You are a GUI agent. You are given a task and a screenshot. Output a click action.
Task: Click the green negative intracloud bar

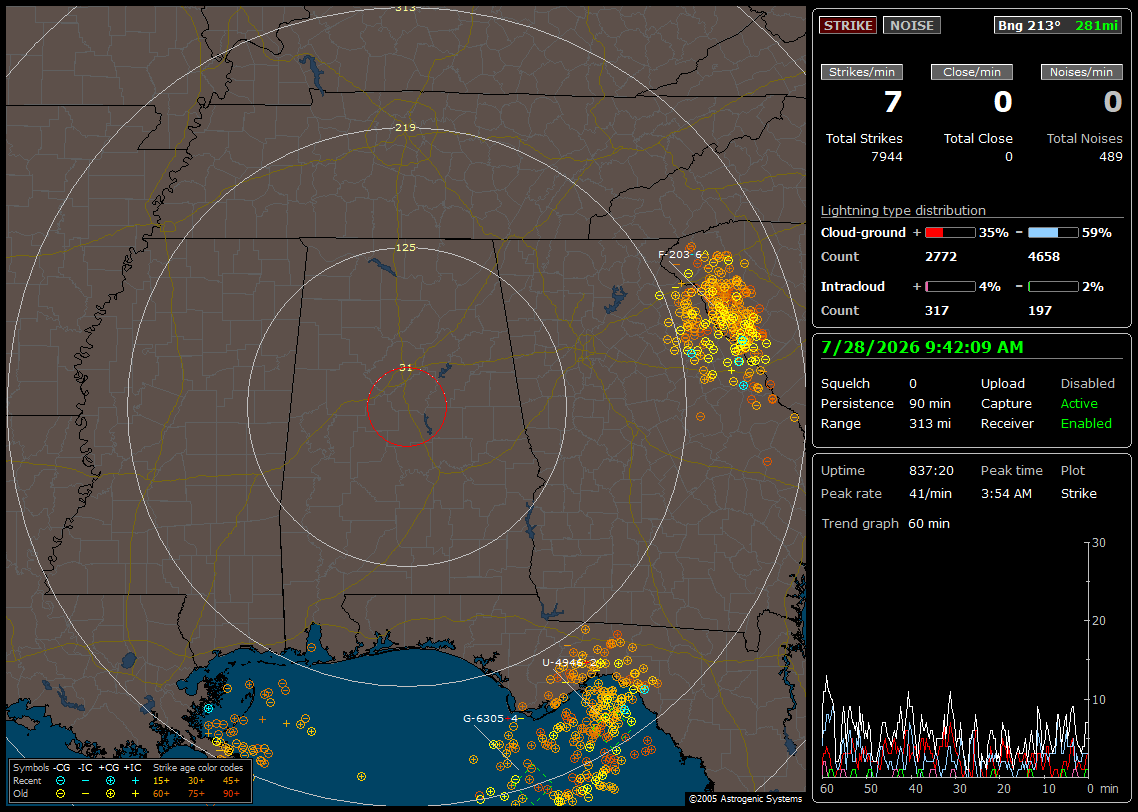coord(1053,287)
